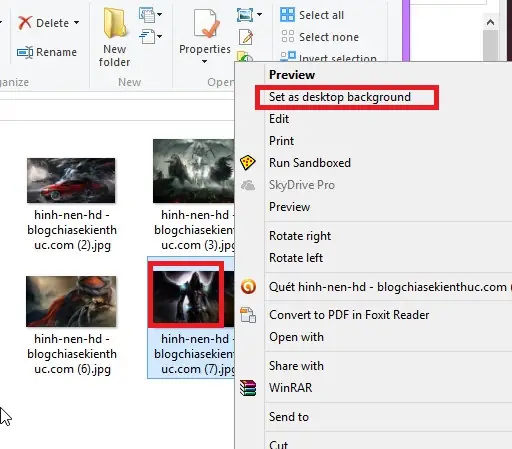Select the red car wallpaper thumbnail (2).jpg
Viewport: 512px width, 449px height.
click(71, 180)
